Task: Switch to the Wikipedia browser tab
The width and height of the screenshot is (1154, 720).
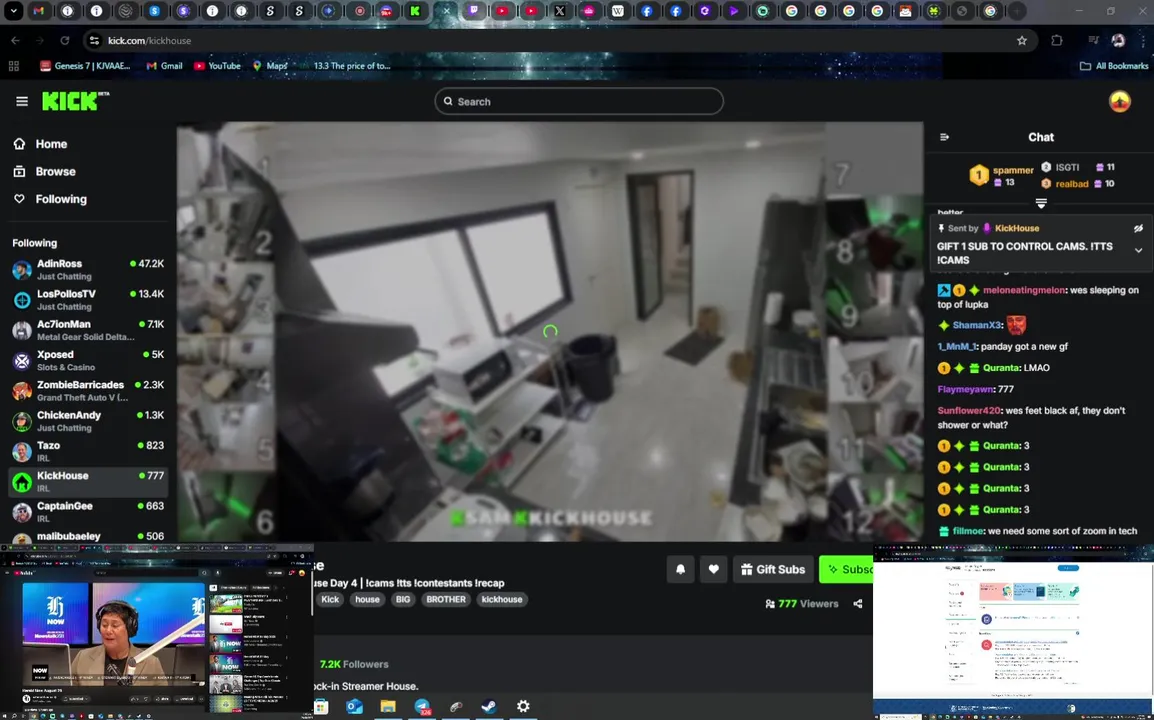Action: coord(617,11)
